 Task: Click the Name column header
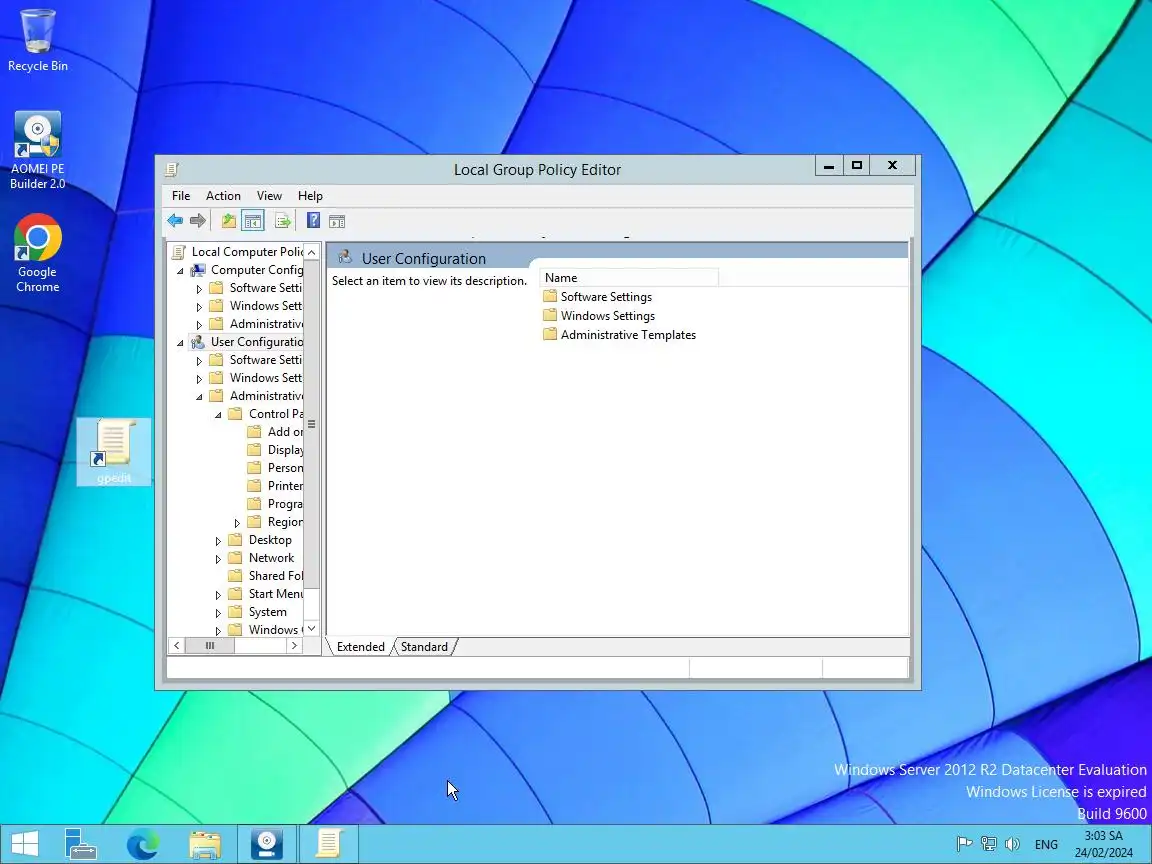(629, 278)
